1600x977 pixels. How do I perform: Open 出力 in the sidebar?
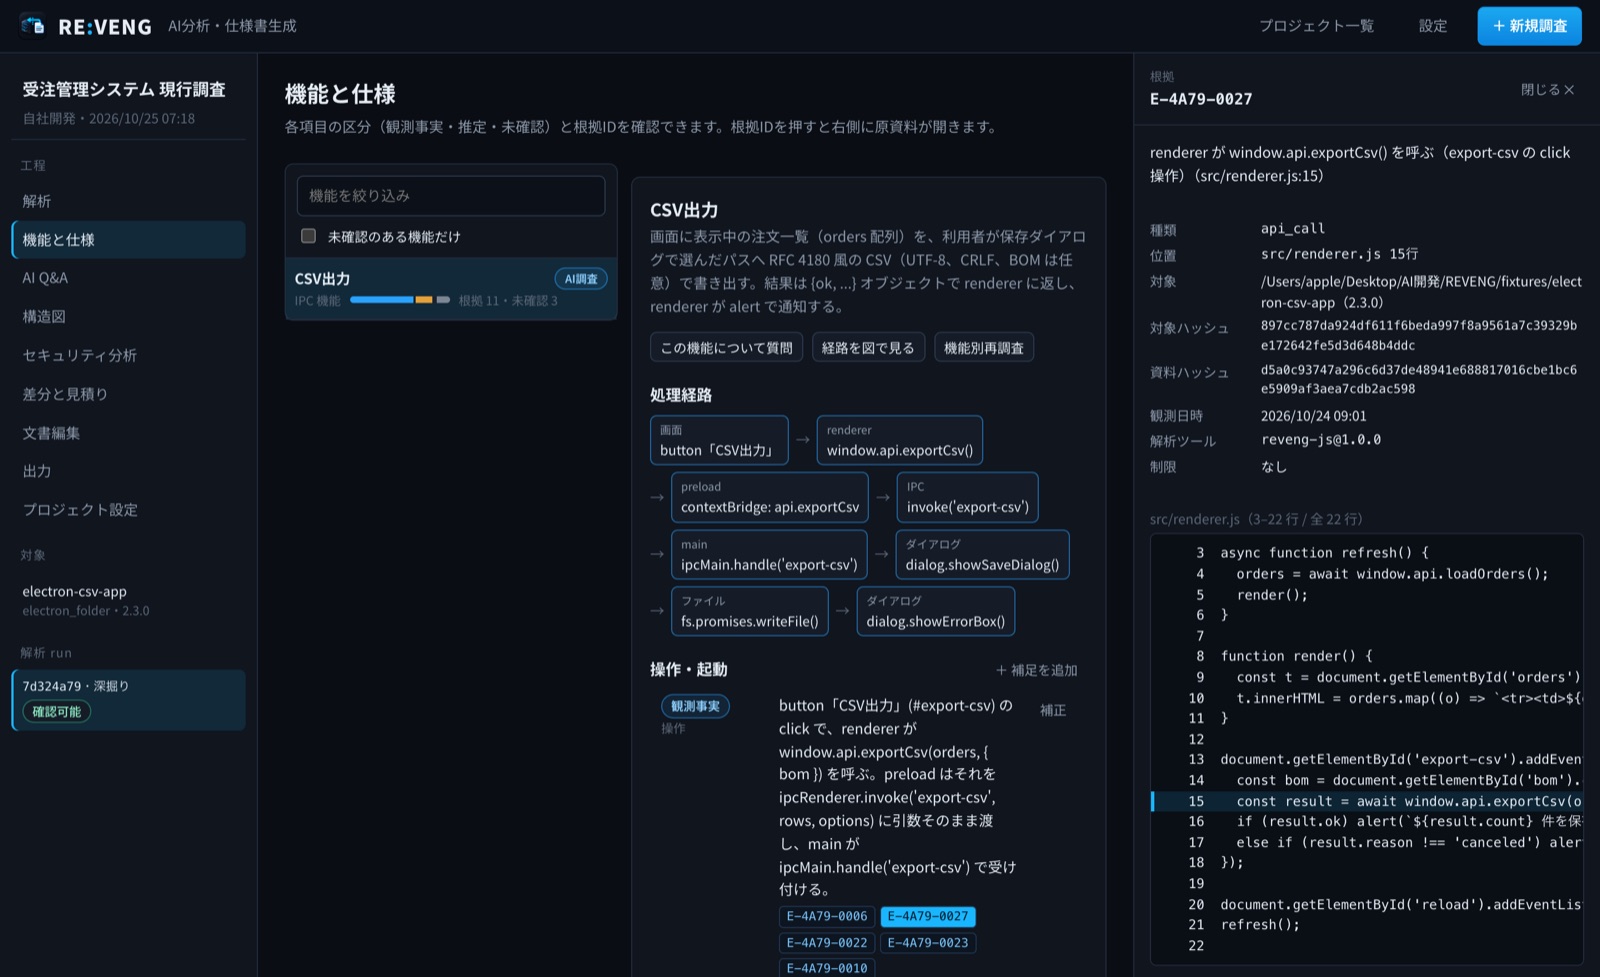[x=128, y=471]
